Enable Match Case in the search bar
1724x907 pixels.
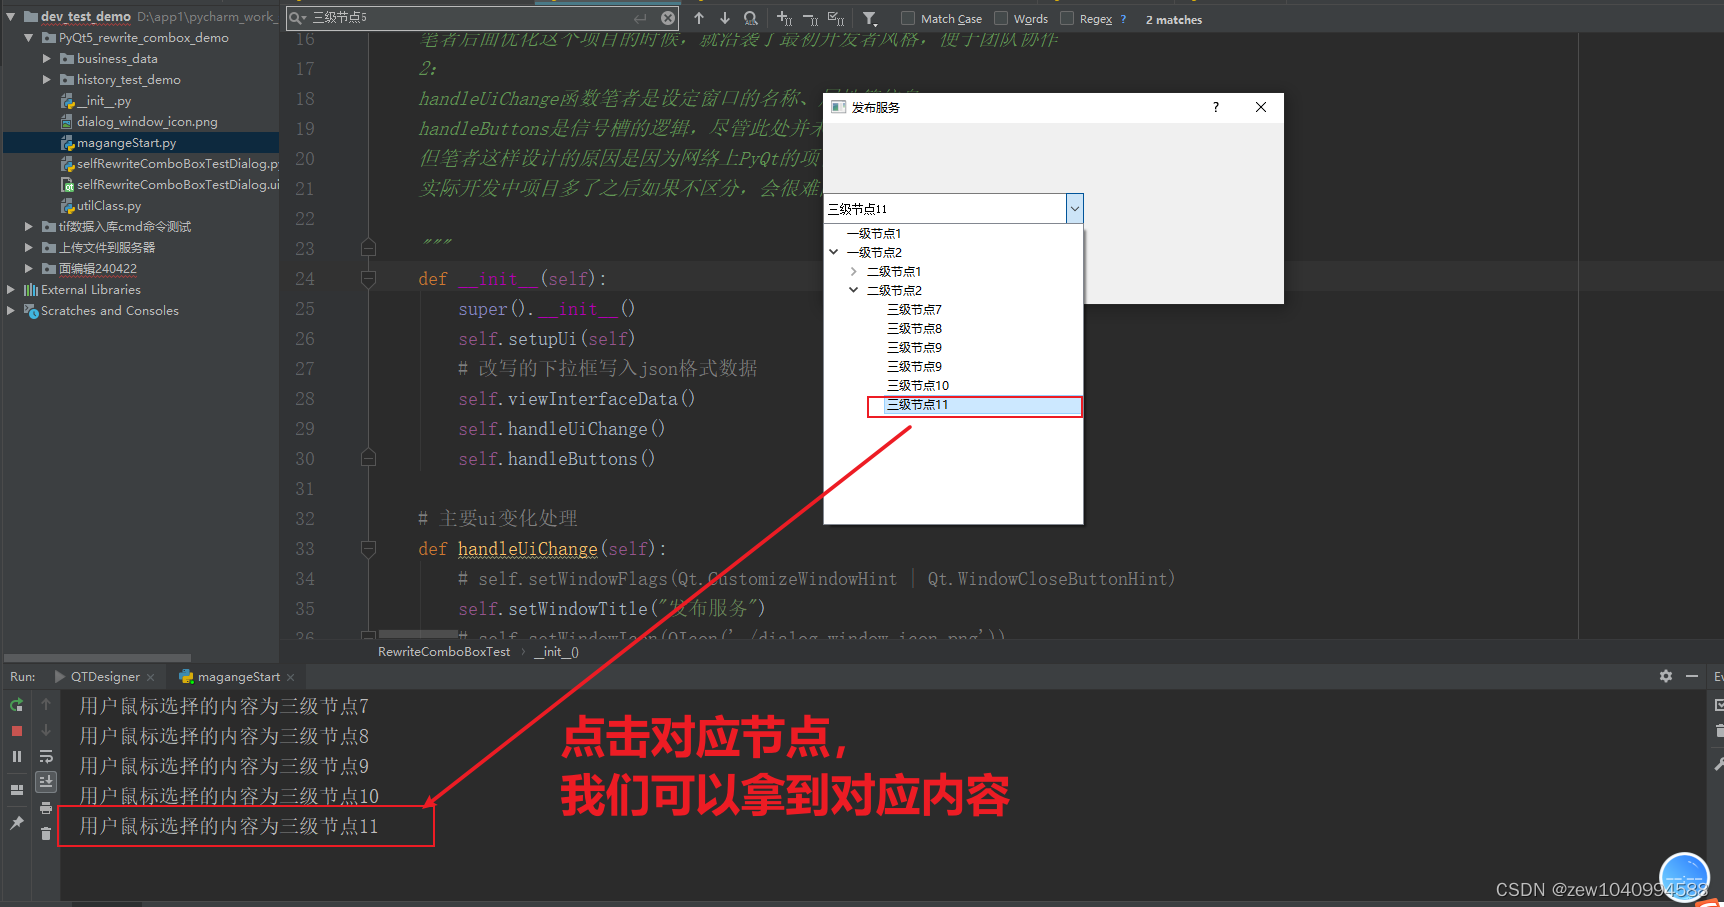pyautogui.click(x=910, y=18)
